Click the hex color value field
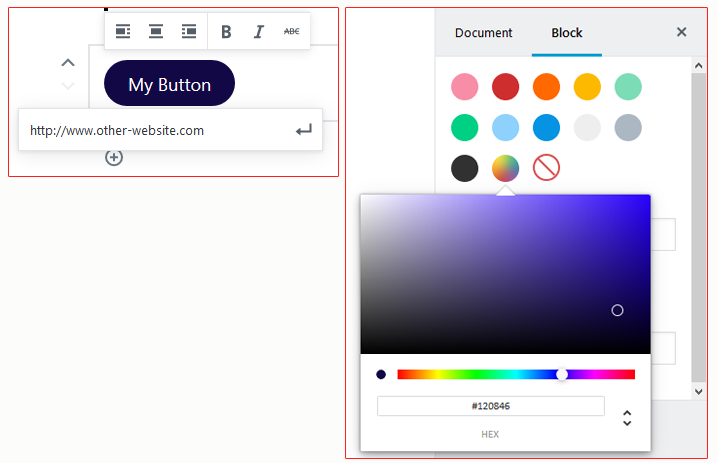 click(x=490, y=406)
